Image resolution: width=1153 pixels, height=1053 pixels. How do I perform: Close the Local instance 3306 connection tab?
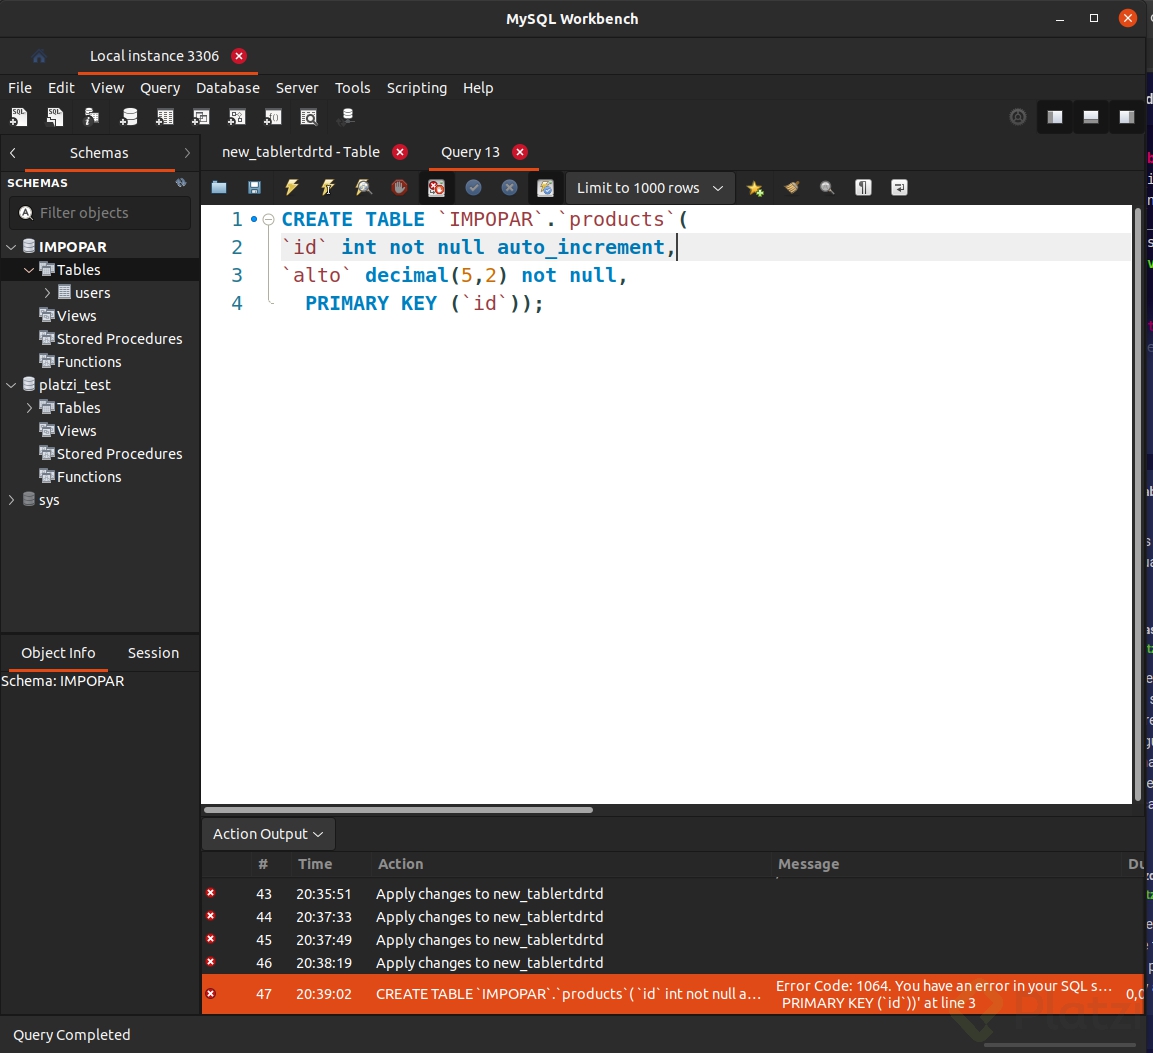pyautogui.click(x=239, y=56)
